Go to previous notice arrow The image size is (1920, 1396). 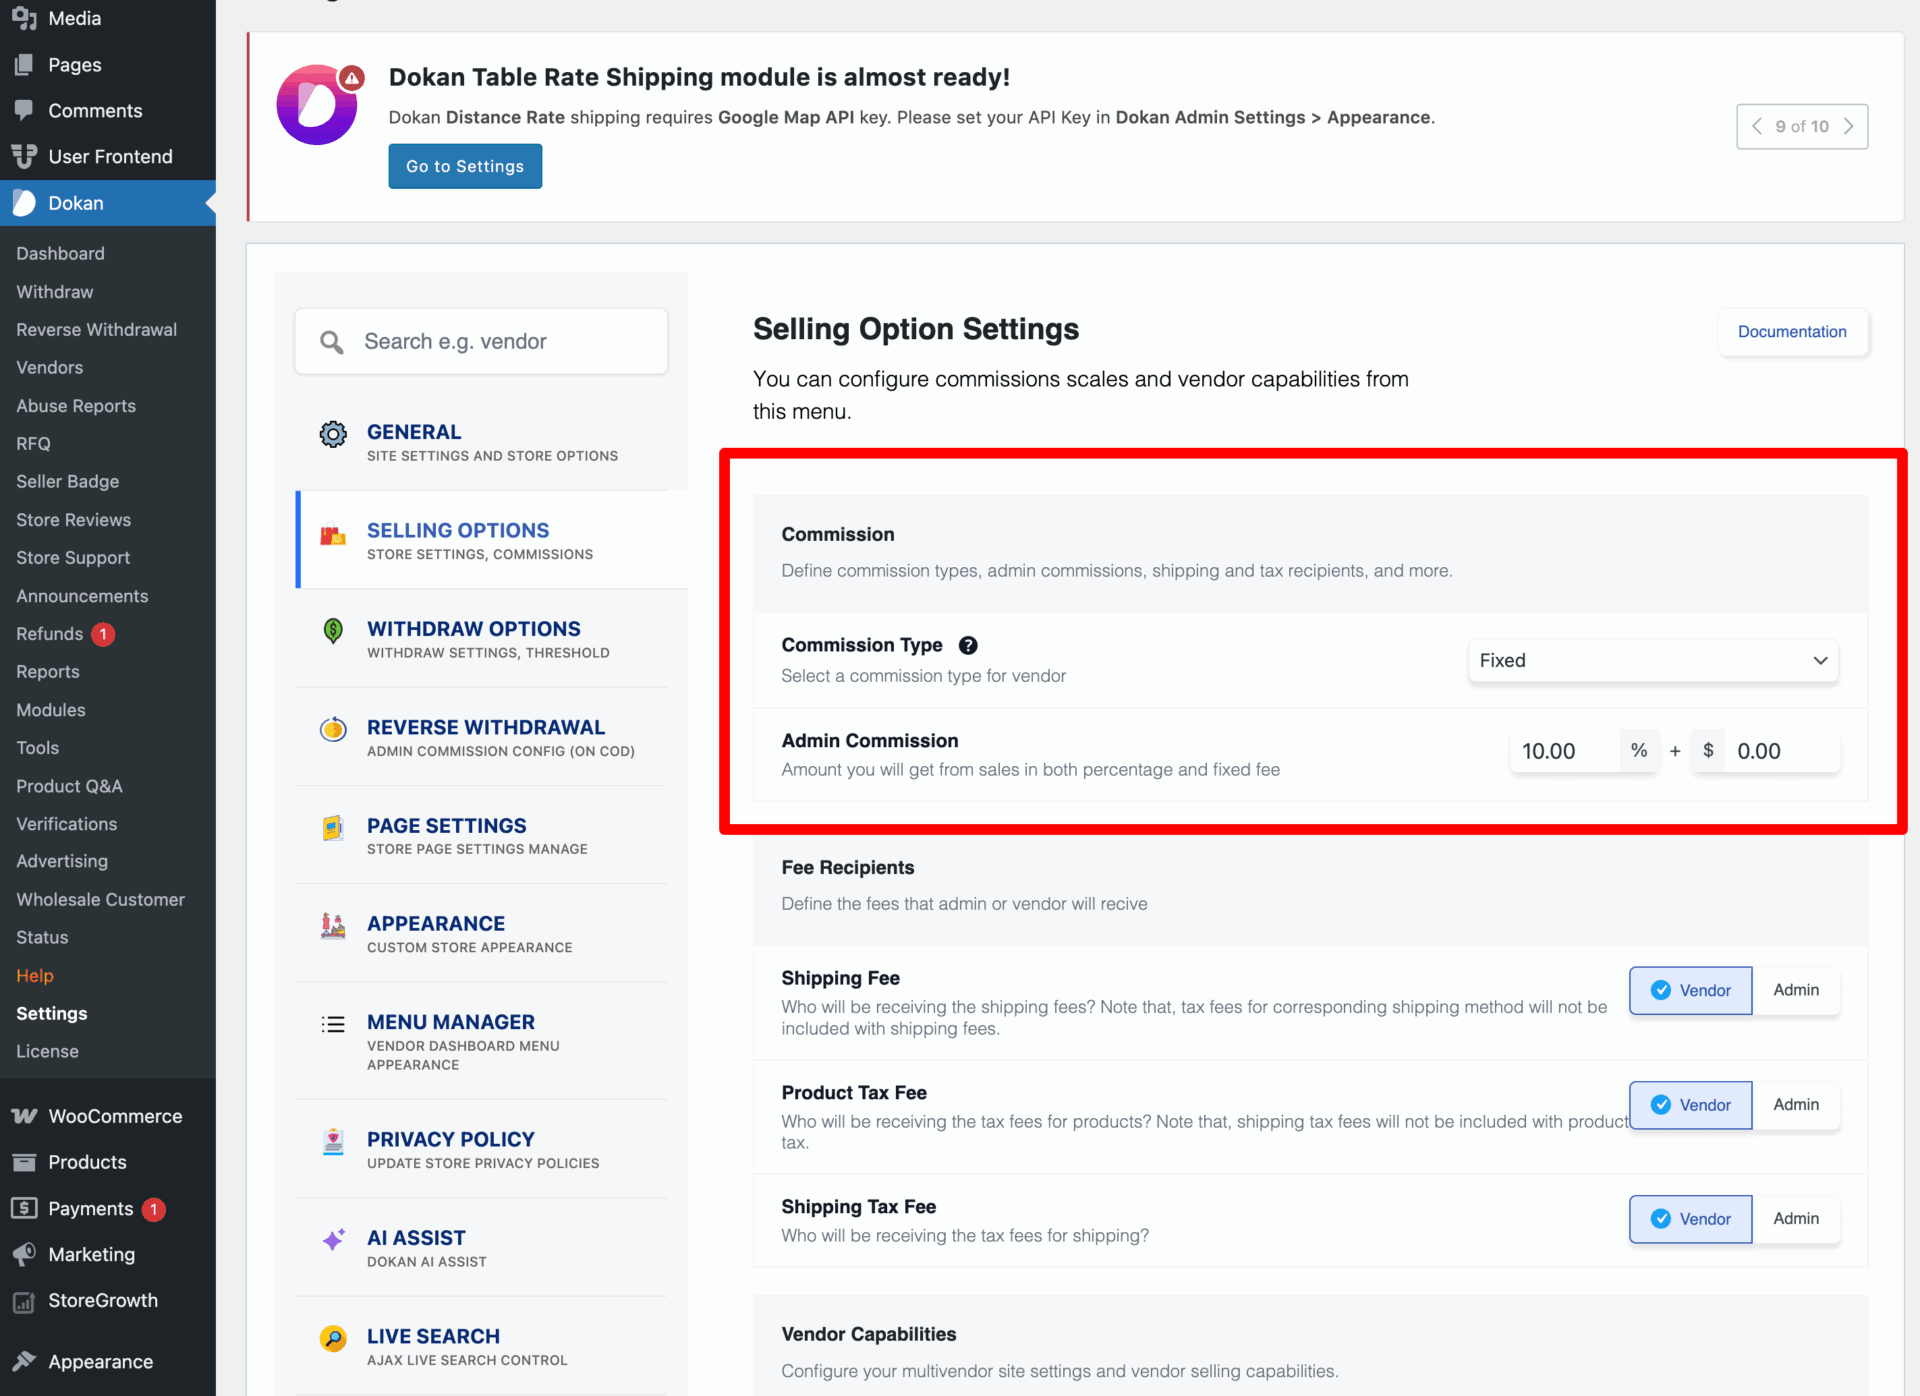click(x=1757, y=126)
